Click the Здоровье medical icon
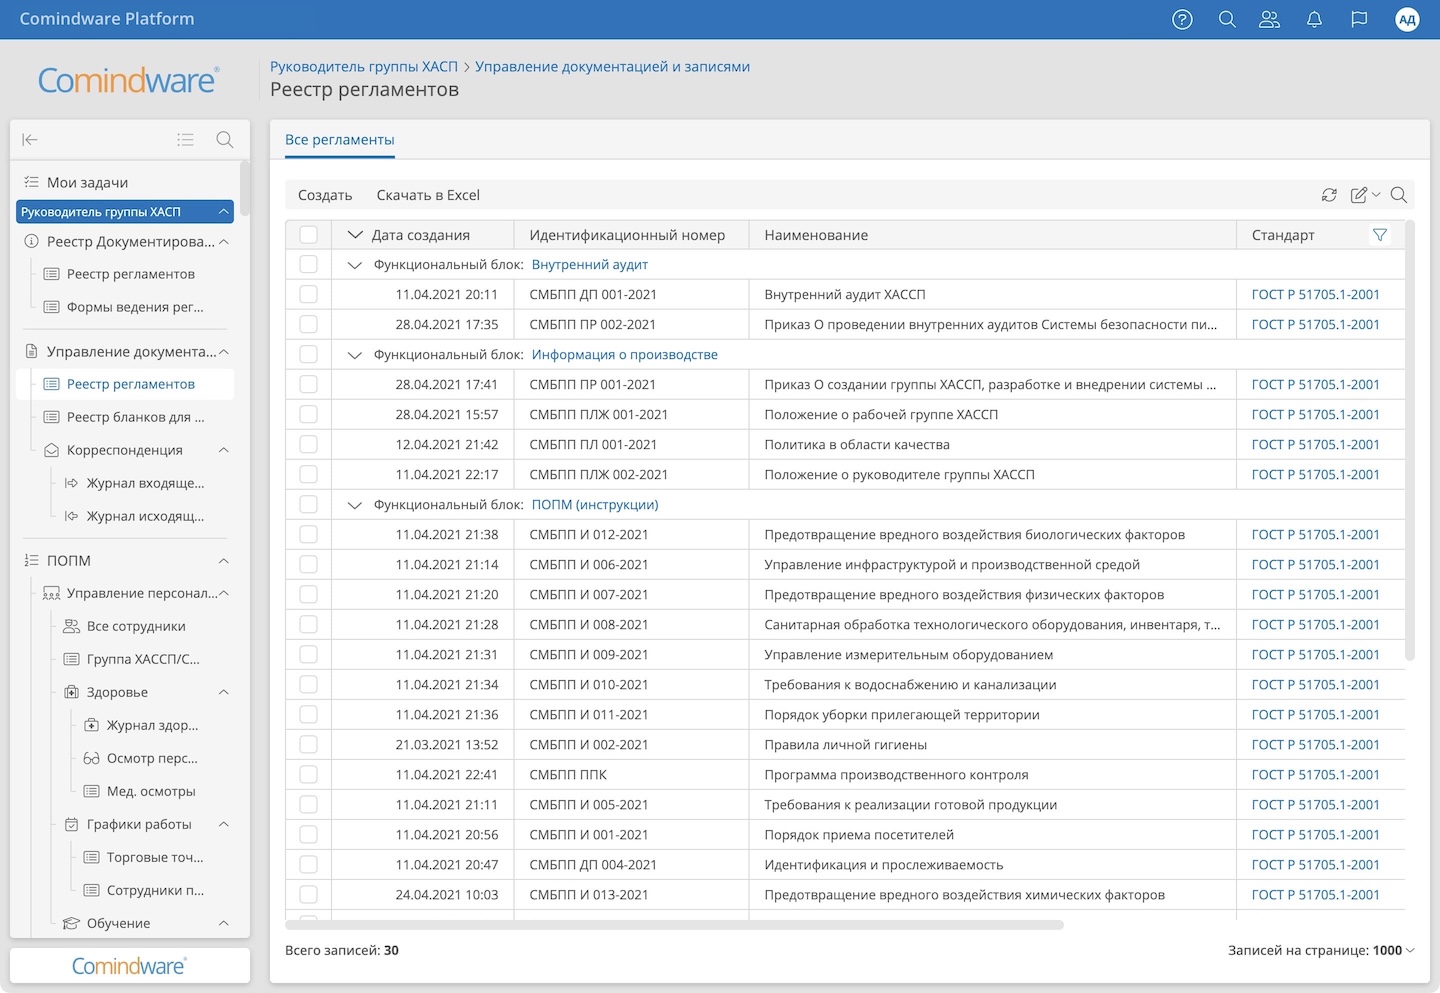Viewport: 1440px width, 993px height. [x=71, y=692]
